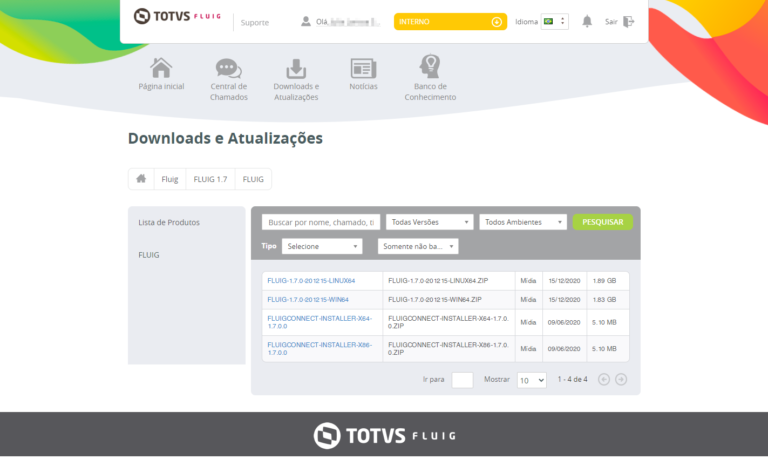Click the Sair text link

coord(611,22)
